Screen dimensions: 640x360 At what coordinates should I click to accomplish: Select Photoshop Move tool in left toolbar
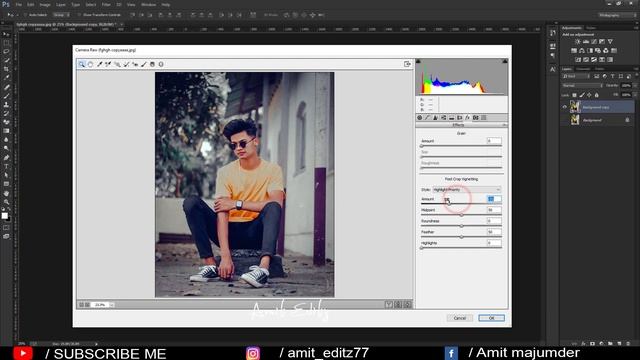[6, 34]
